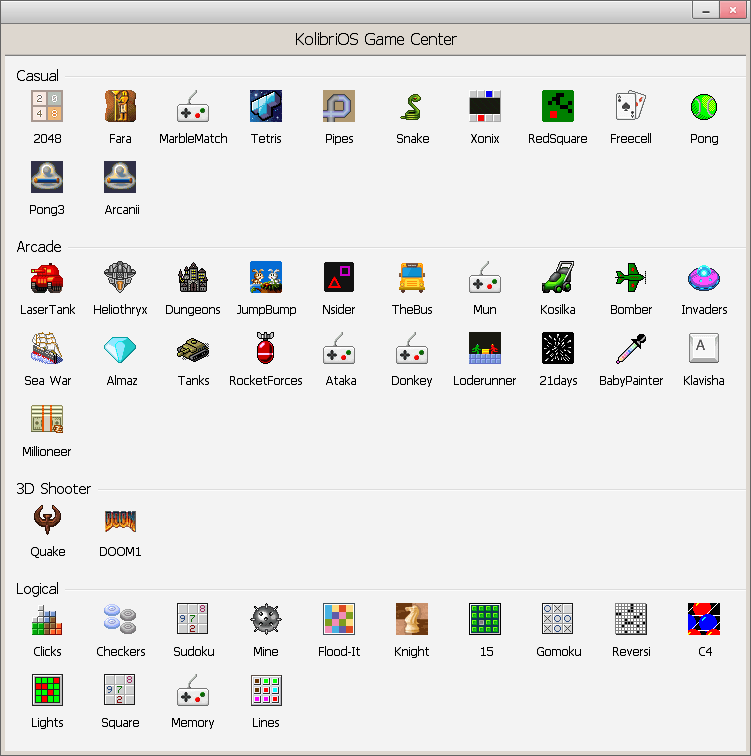Start the Checkers board game

(x=120, y=619)
